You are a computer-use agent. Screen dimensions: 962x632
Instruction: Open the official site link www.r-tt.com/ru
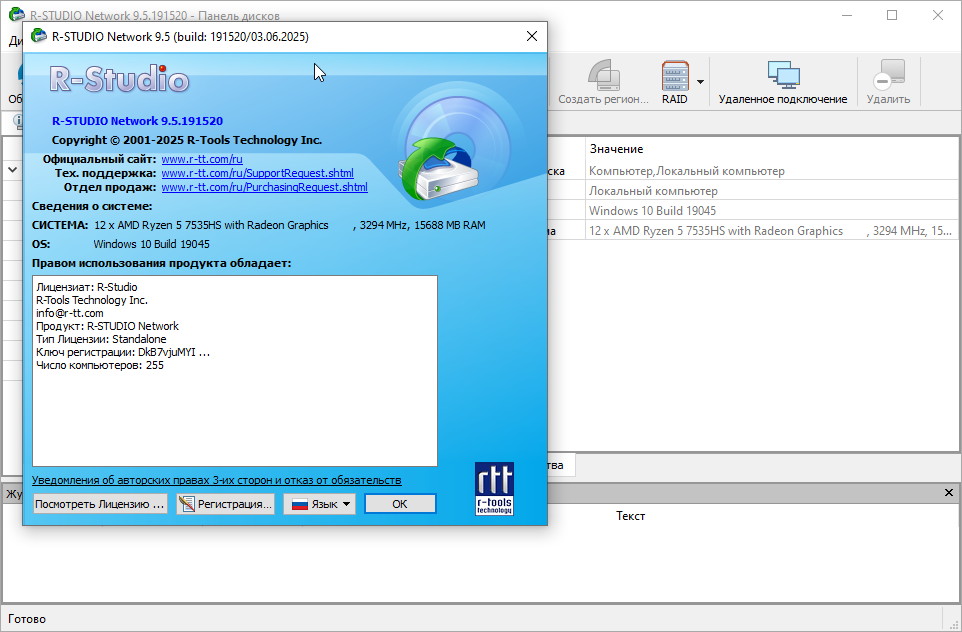point(202,159)
